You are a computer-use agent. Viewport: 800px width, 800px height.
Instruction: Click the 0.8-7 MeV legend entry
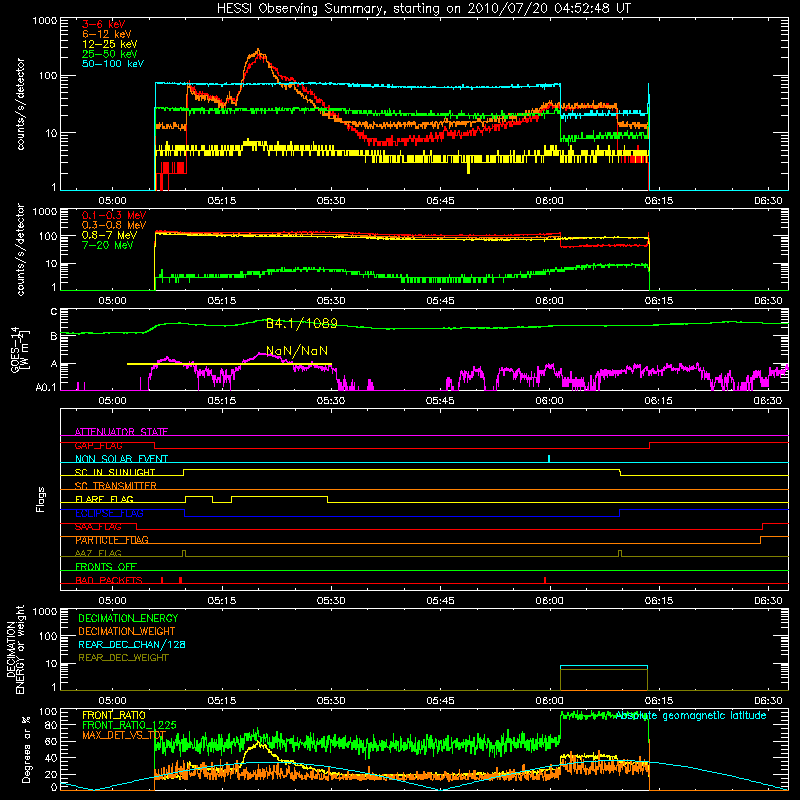point(109,235)
